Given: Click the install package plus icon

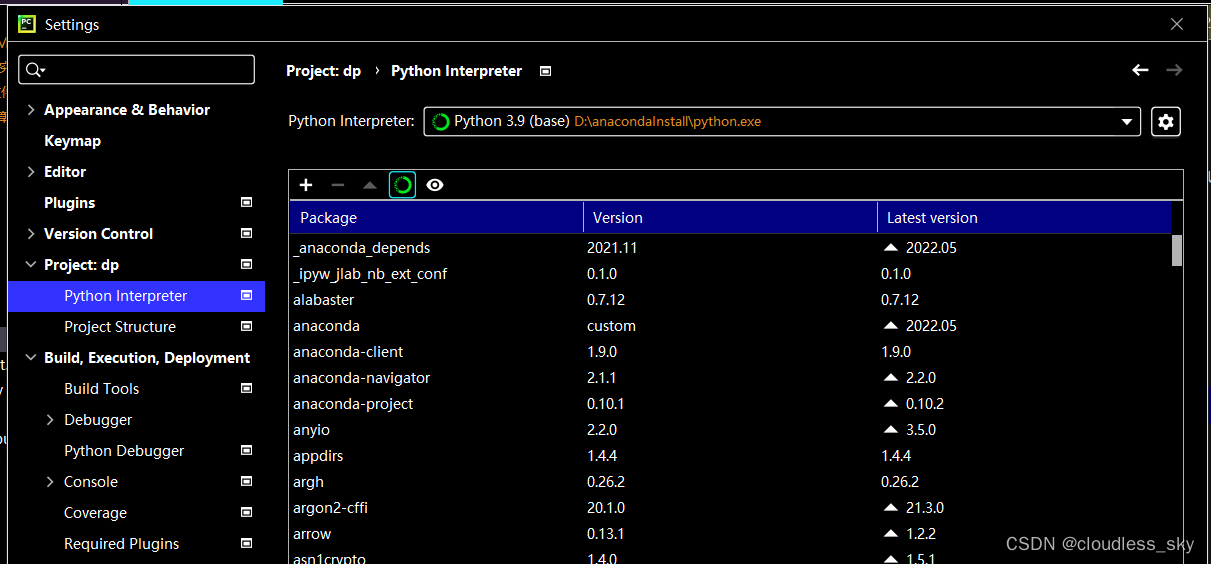Looking at the screenshot, I should [x=306, y=185].
